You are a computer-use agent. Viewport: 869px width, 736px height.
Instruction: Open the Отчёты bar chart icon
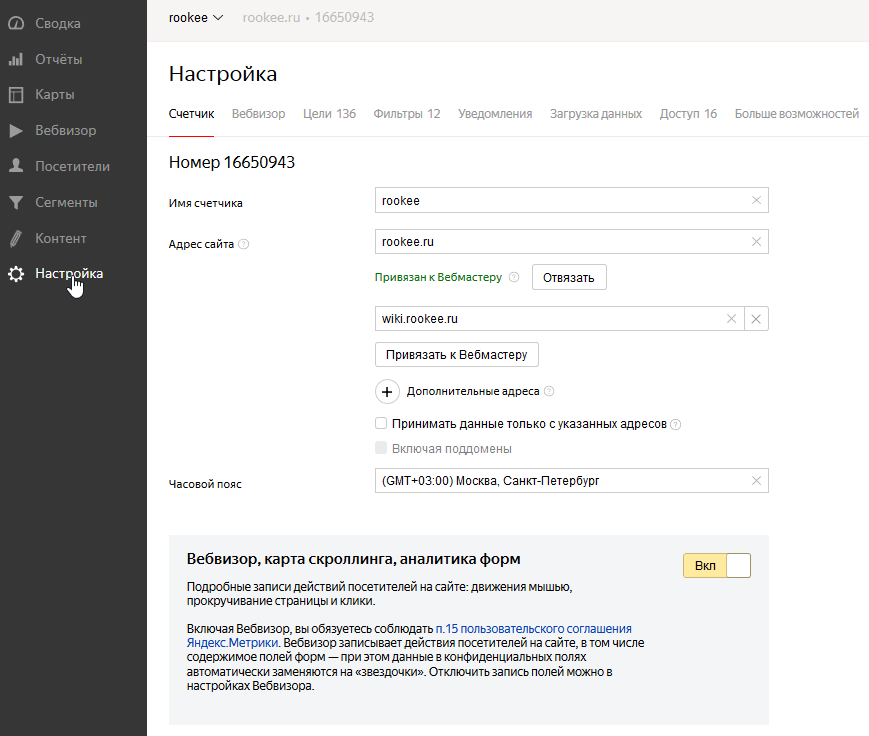coord(16,59)
